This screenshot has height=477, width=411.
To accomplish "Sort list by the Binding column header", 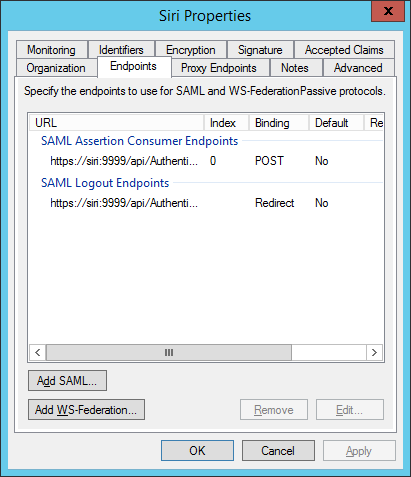I will (x=279, y=123).
